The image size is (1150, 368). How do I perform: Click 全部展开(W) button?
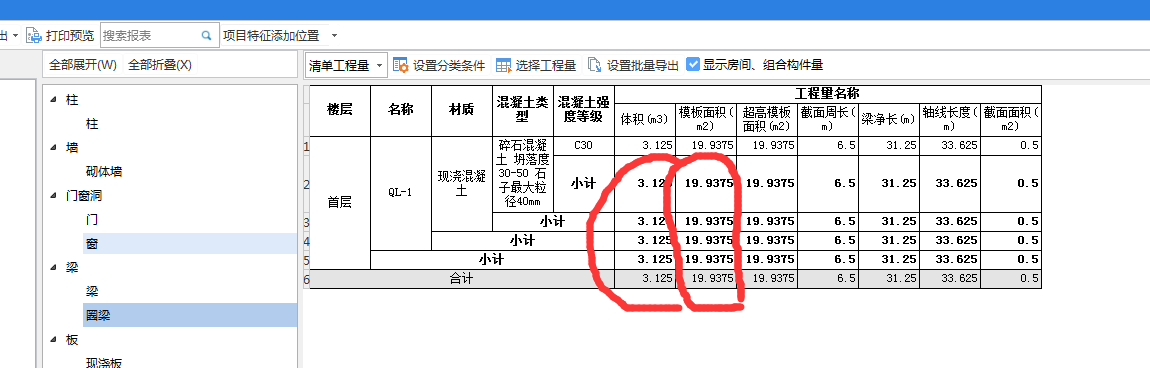pyautogui.click(x=83, y=65)
